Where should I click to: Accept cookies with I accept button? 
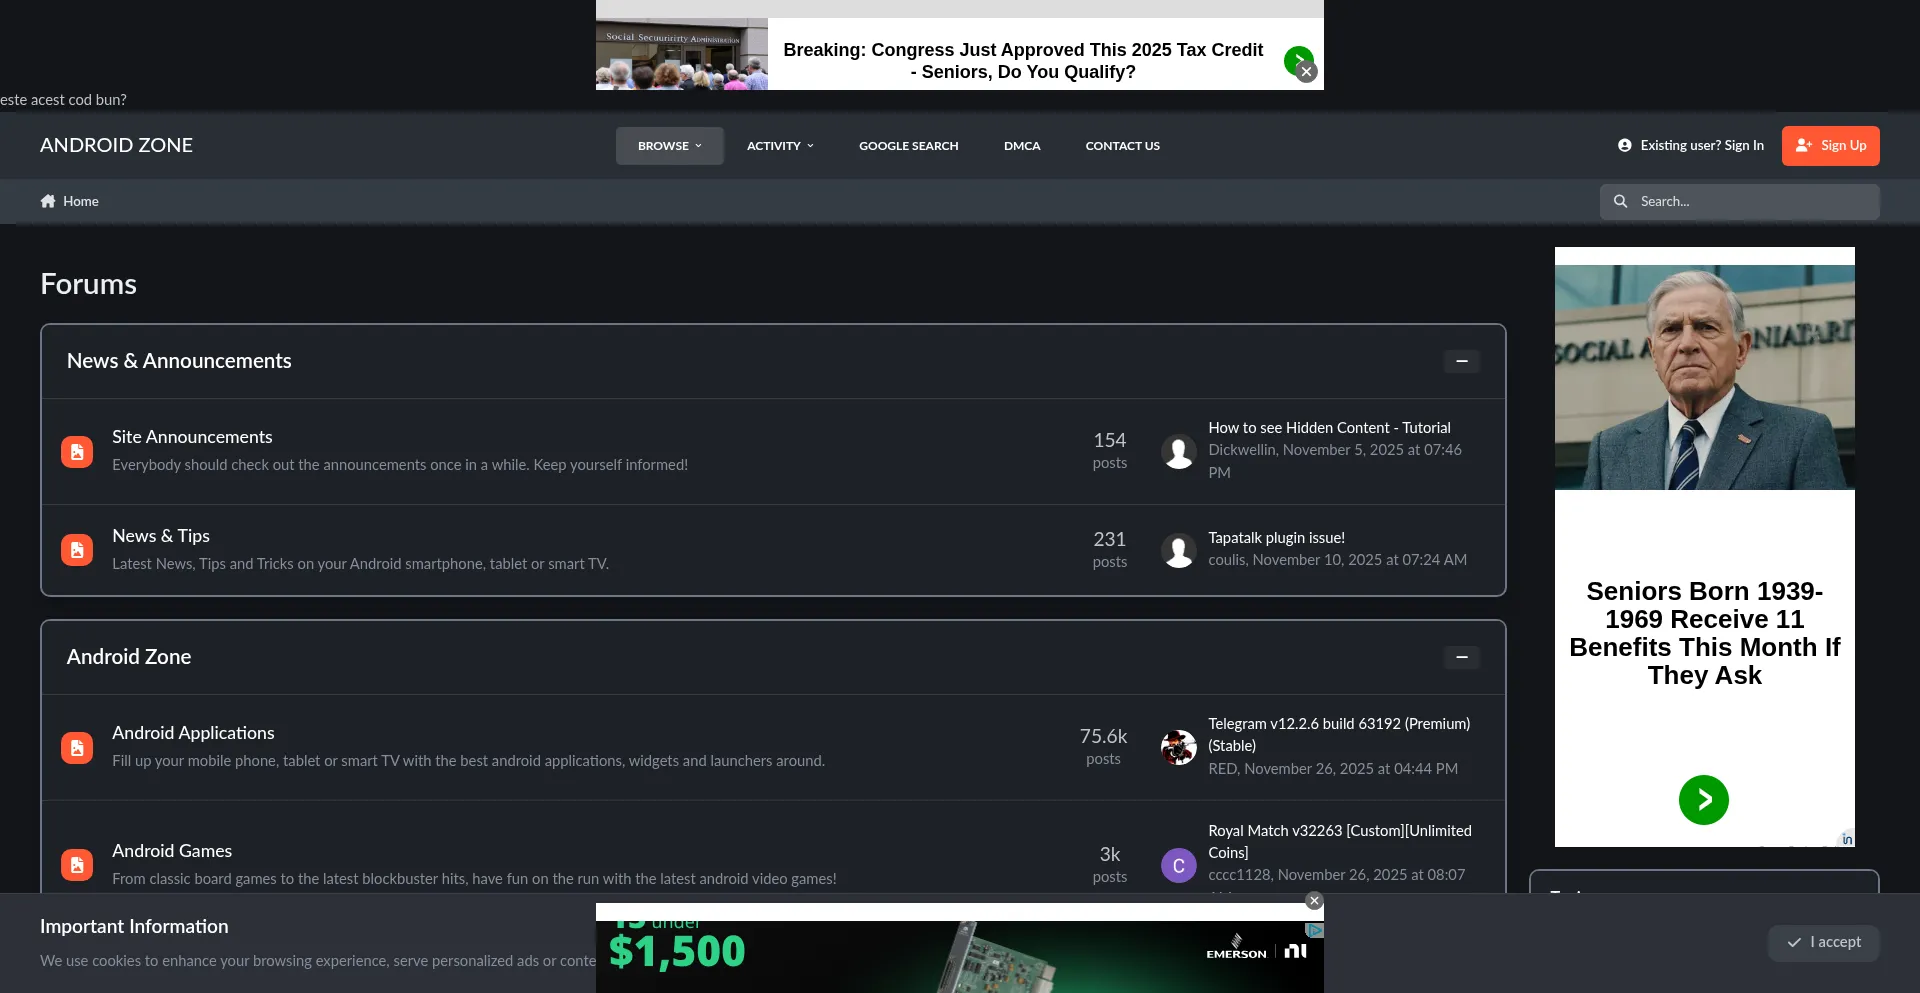[1823, 943]
